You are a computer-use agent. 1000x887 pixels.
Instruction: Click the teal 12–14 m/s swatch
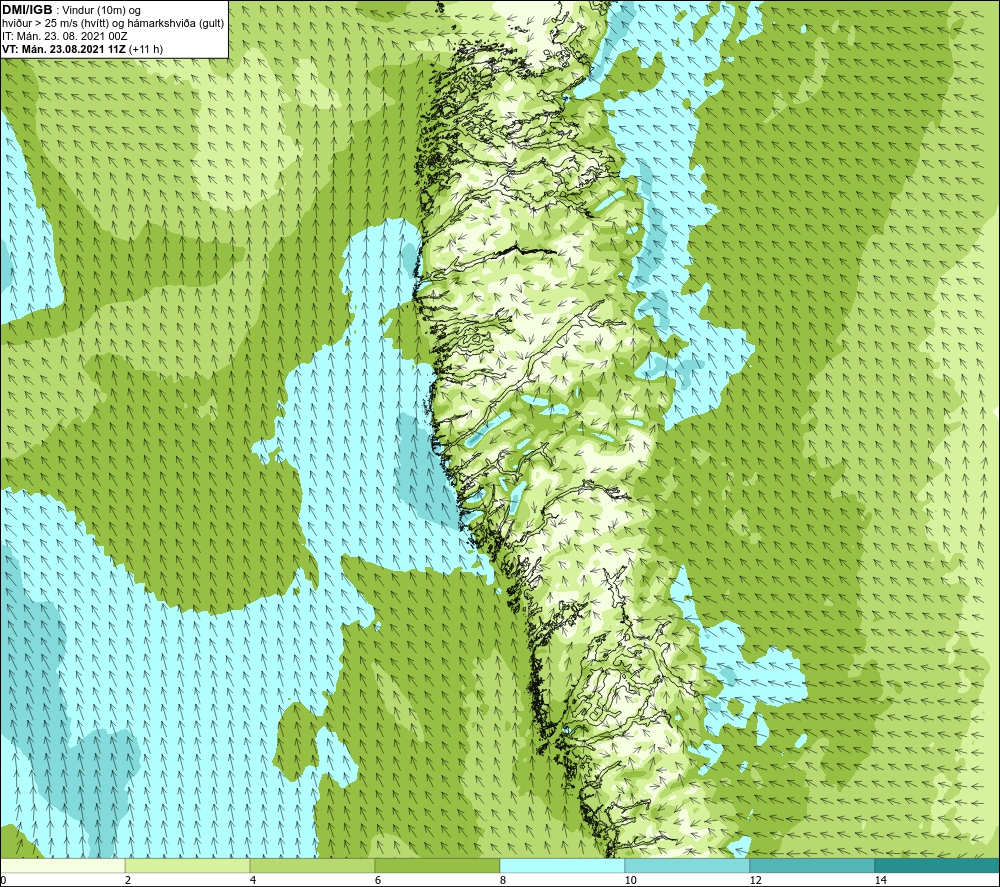[x=812, y=865]
